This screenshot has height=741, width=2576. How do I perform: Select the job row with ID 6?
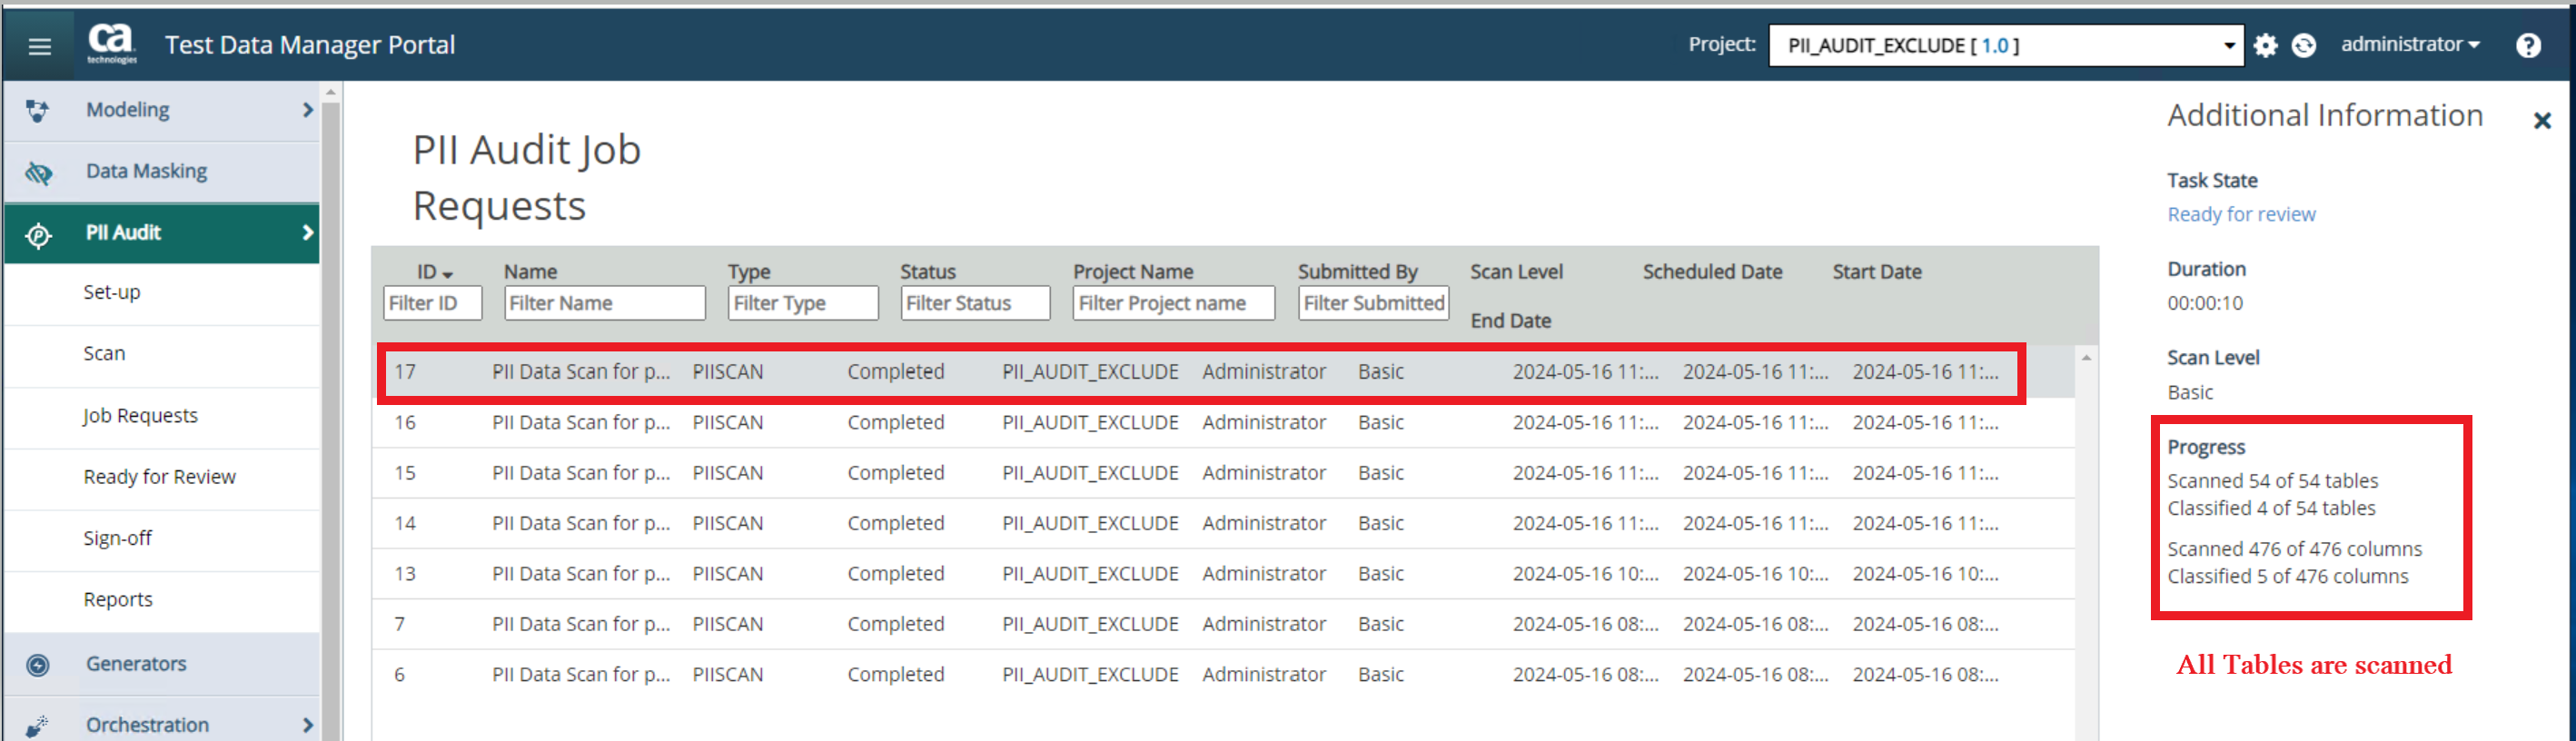[x=1223, y=675]
